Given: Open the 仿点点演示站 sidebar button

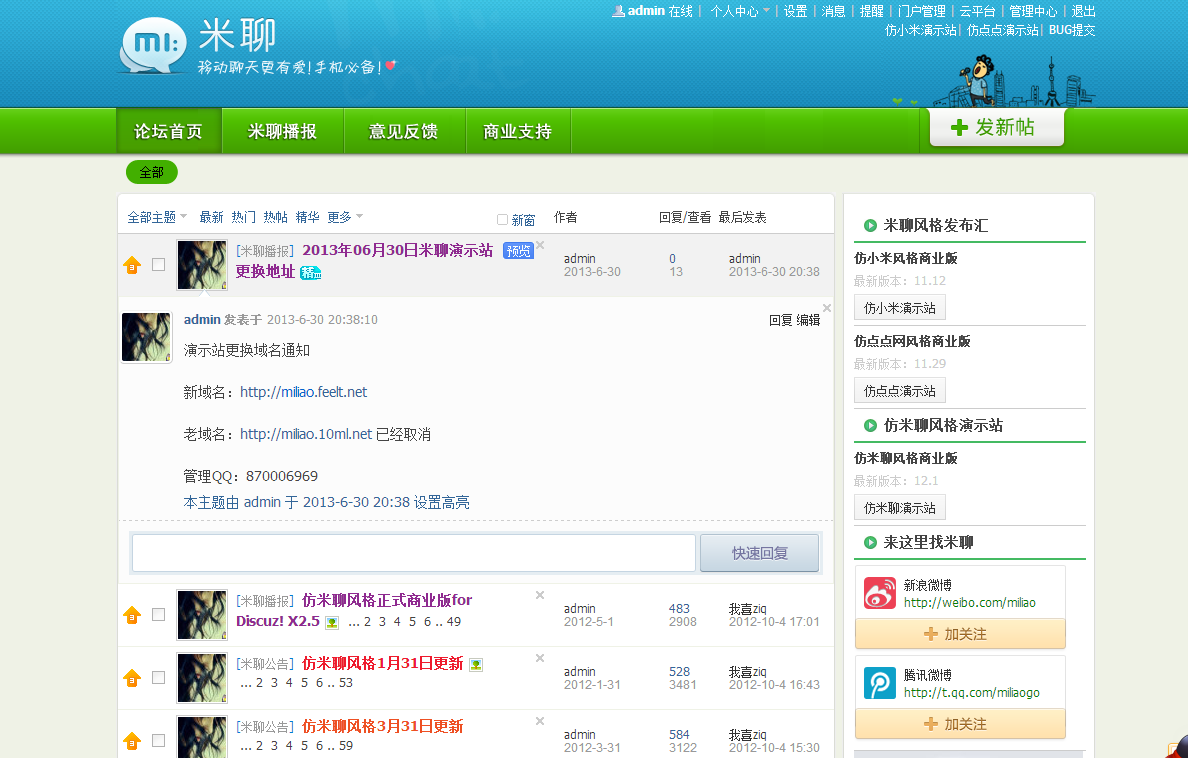Looking at the screenshot, I should point(899,391).
